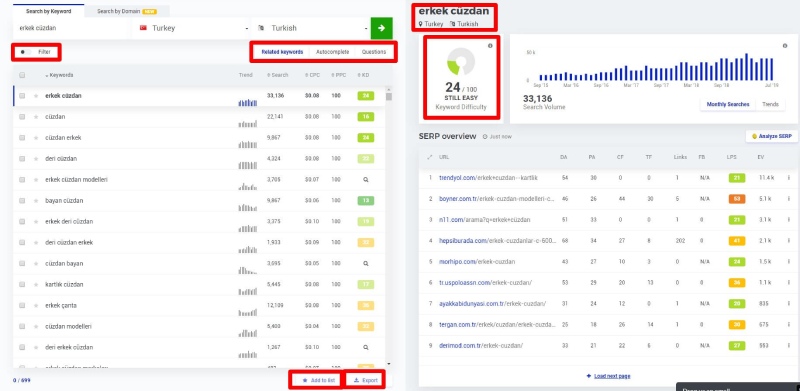Open the Turkey country dropdown
This screenshot has width=800, height=391.
pyautogui.click(x=193, y=28)
